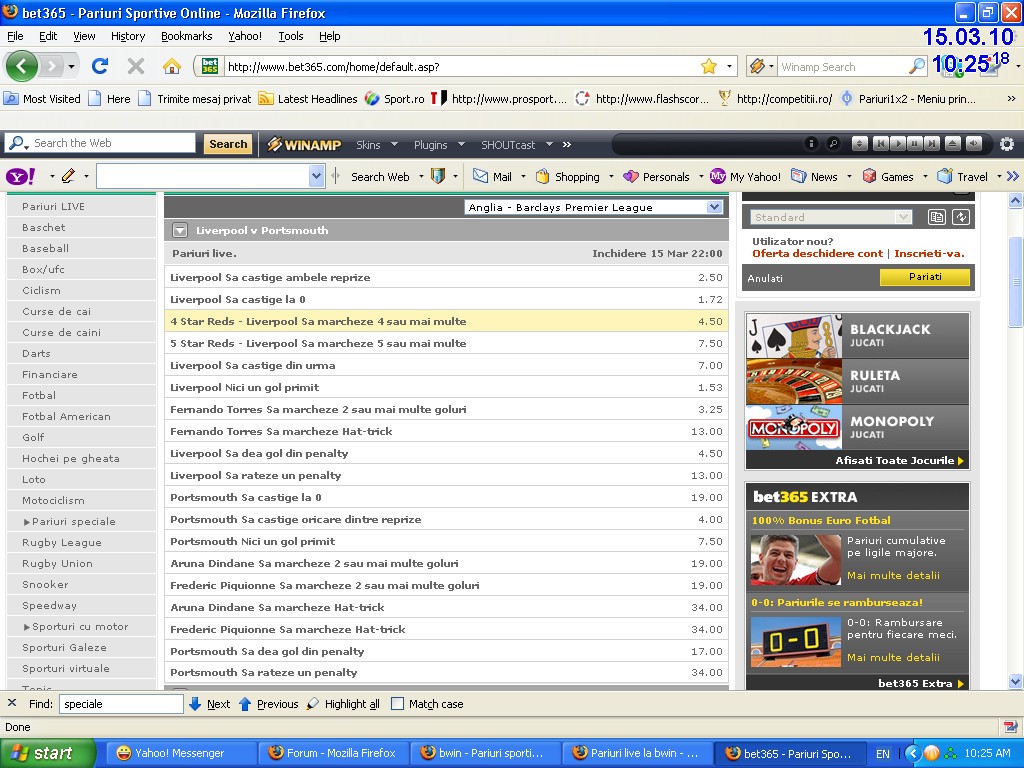Image resolution: width=1024 pixels, height=768 pixels.
Task: Click the 4.50 odds for 4 Star Reds
Action: click(710, 321)
